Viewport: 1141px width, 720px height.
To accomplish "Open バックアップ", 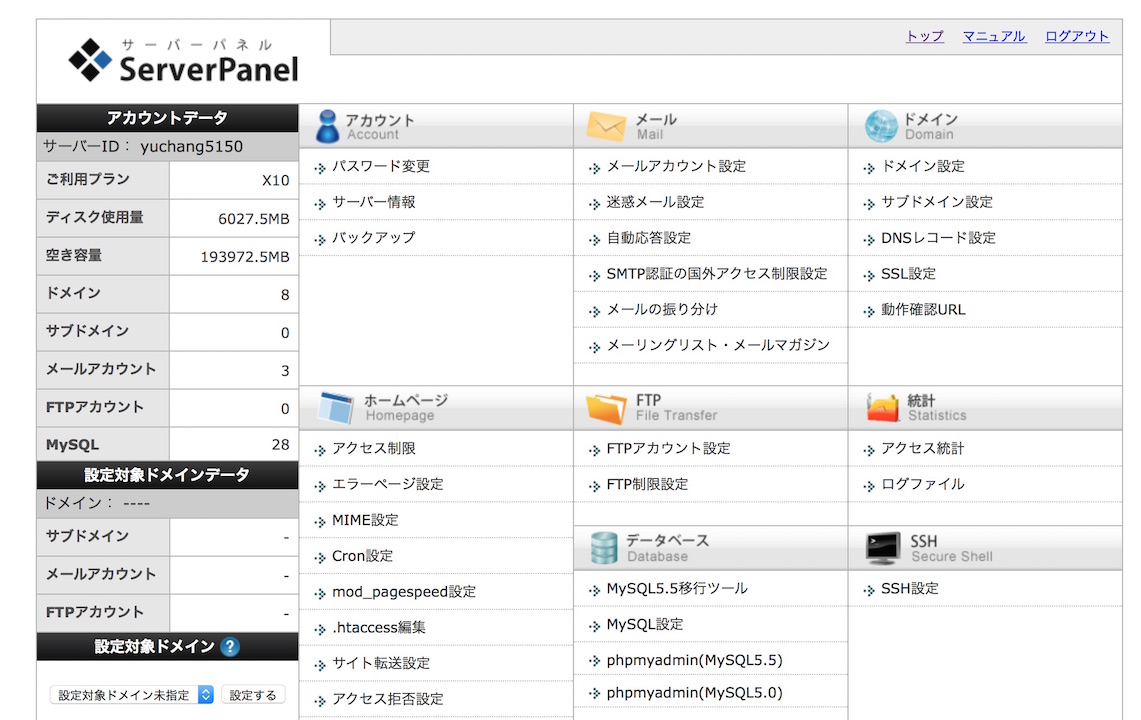I will pyautogui.click(x=373, y=237).
